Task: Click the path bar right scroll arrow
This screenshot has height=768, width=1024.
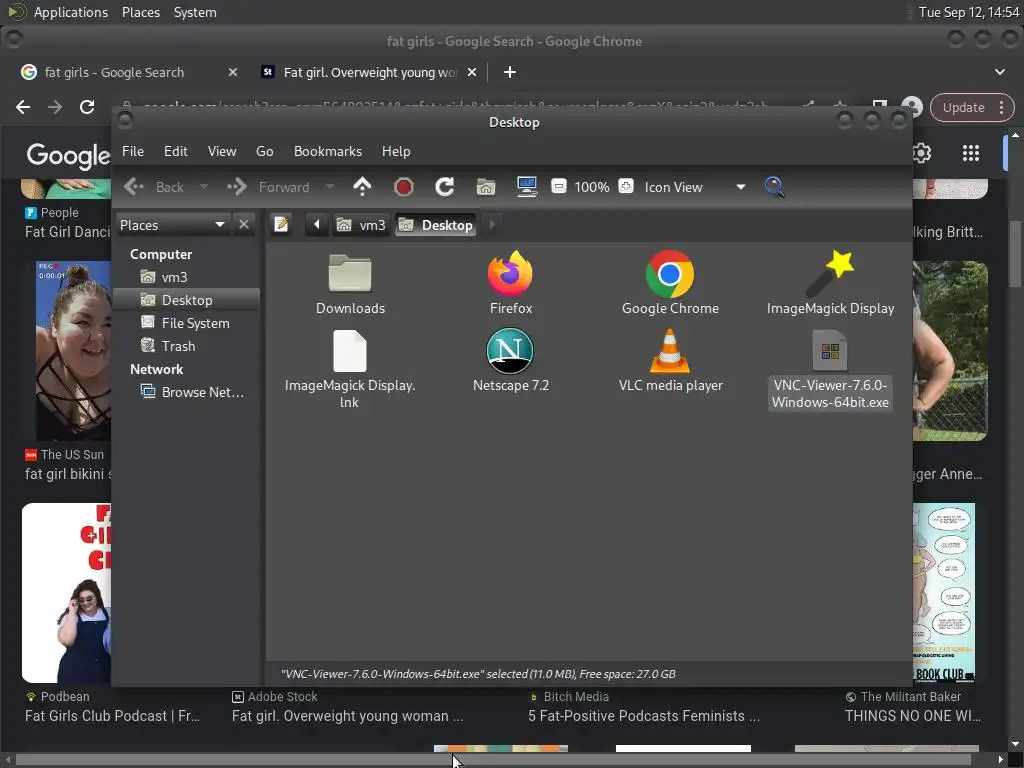Action: coord(492,225)
